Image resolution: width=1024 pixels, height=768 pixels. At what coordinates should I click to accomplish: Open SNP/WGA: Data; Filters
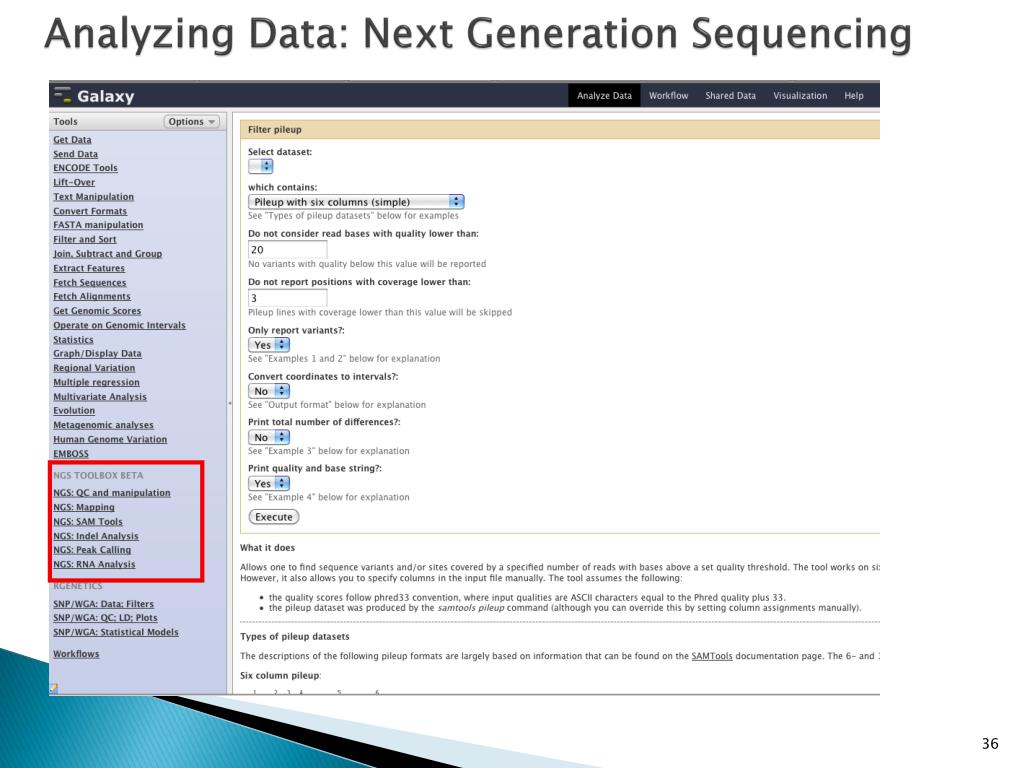(x=103, y=604)
